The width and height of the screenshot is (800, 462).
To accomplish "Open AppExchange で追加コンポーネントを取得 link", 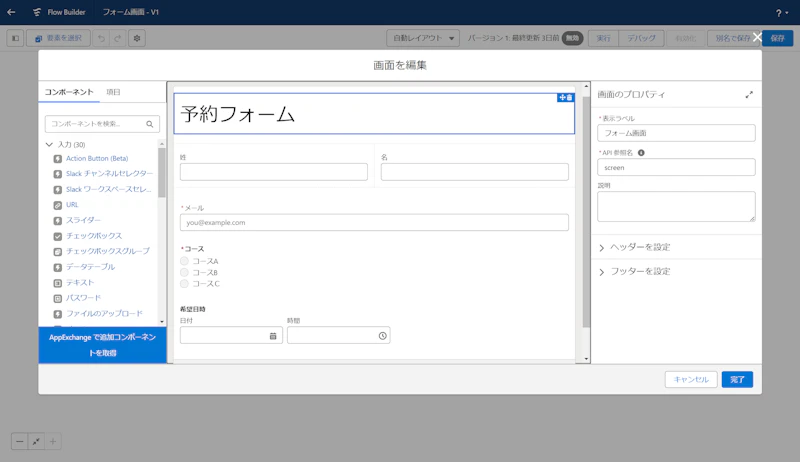I will tap(103, 345).
